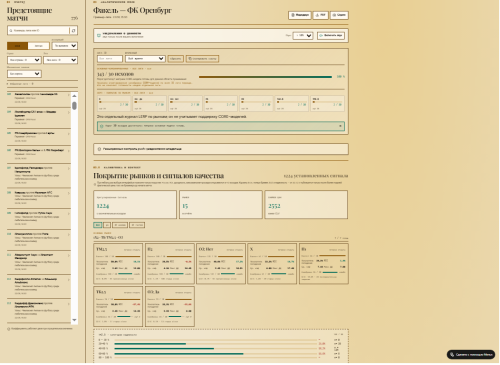
Task: Click the refresh icon beside the sidebar search
Action: click(x=73, y=30)
